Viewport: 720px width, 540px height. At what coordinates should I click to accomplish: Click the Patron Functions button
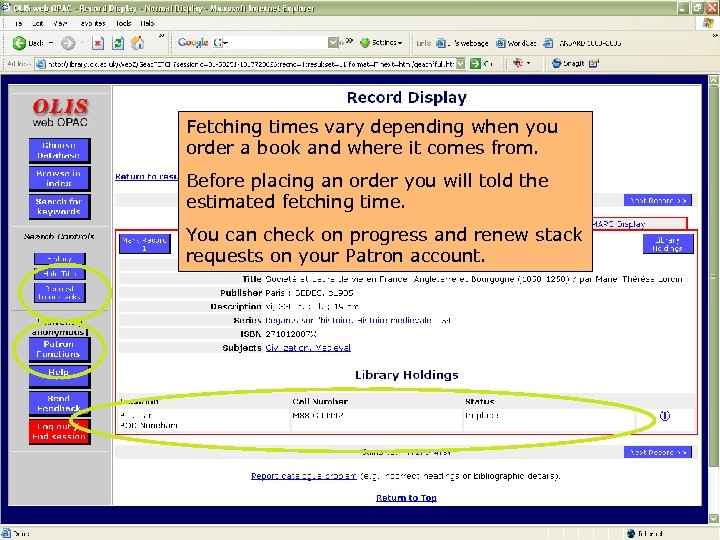tap(58, 349)
